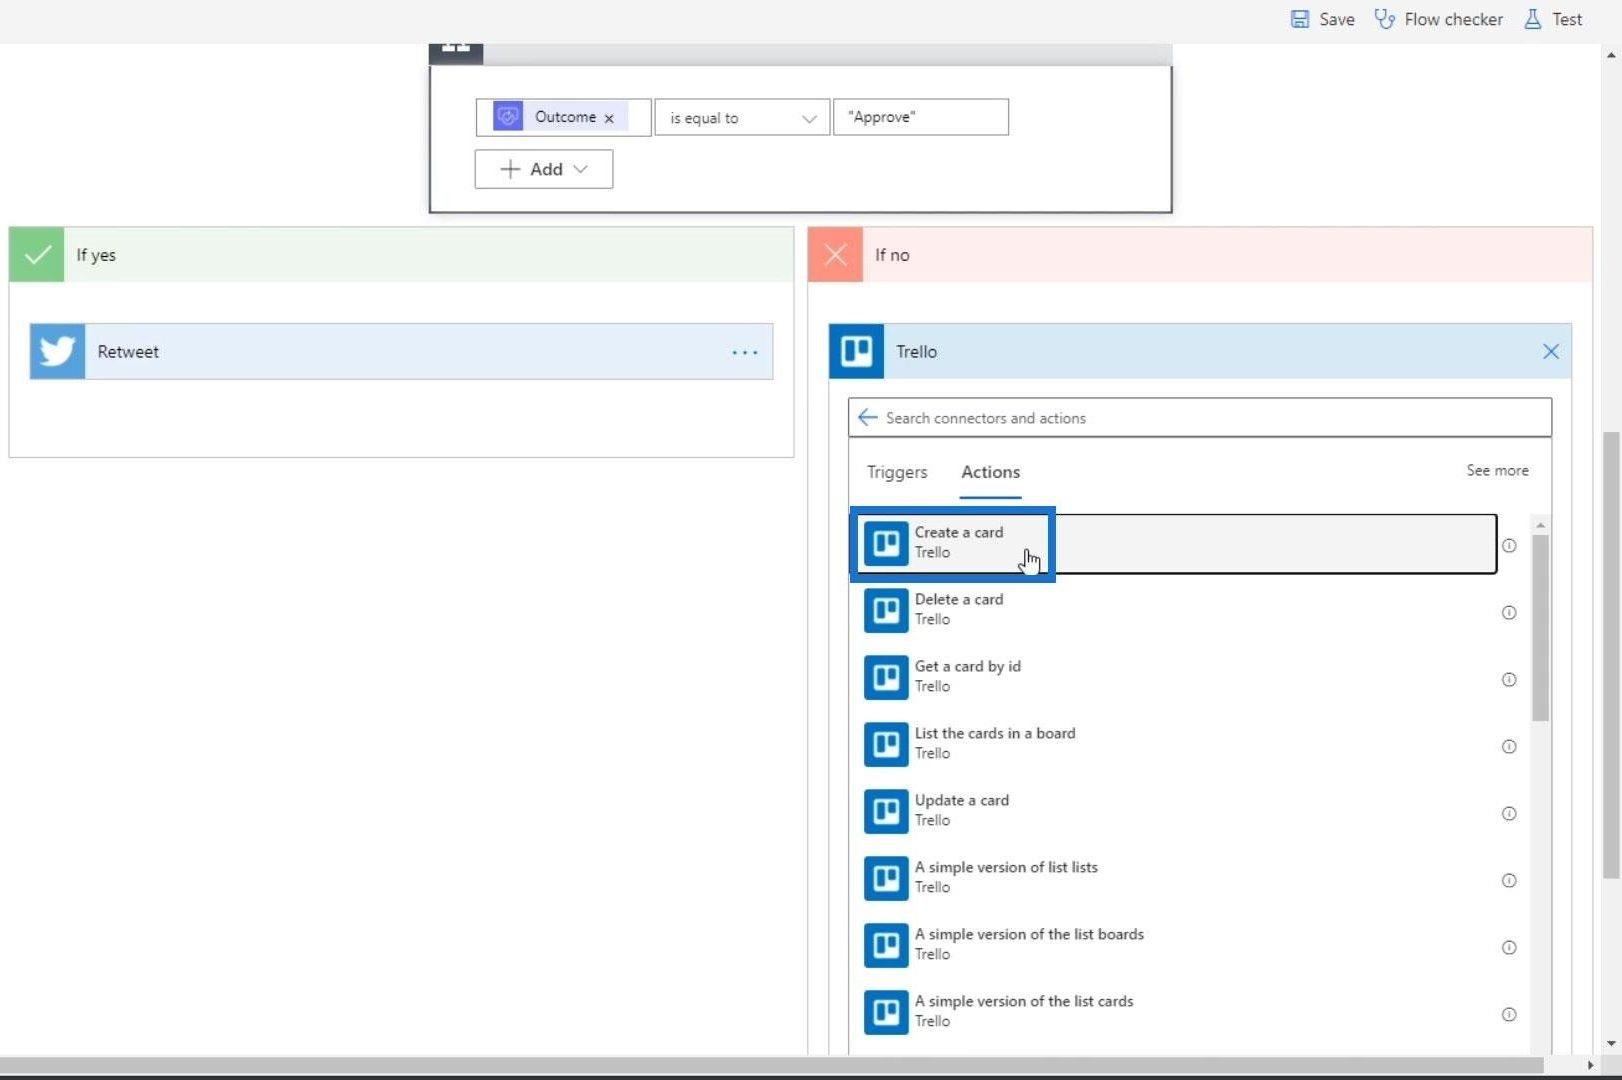
Task: Click the See more link
Action: coord(1497,470)
